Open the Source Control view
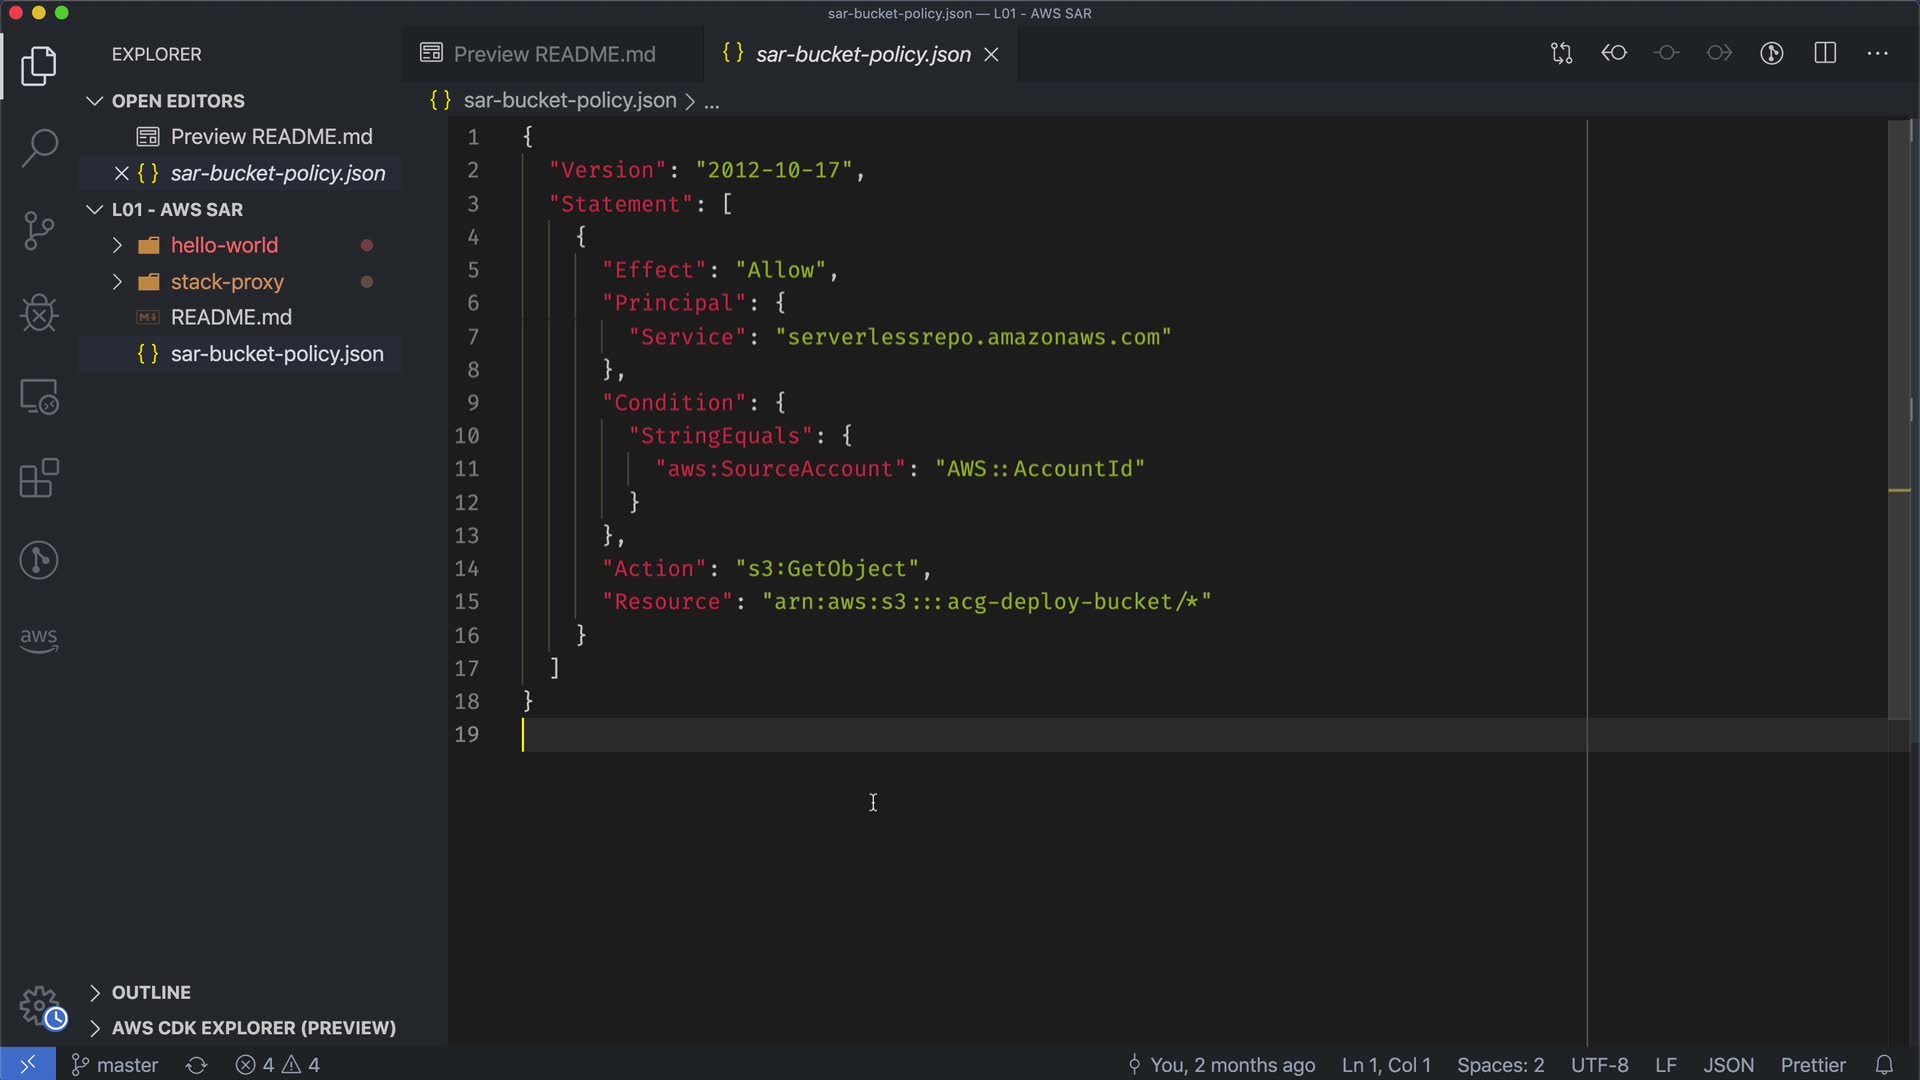The image size is (1920, 1080). point(39,231)
